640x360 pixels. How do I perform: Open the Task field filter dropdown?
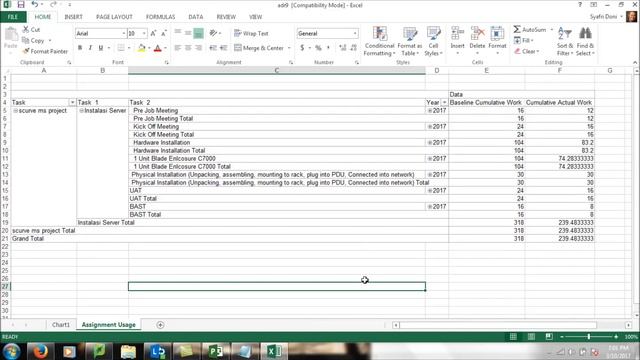pyautogui.click(x=72, y=102)
